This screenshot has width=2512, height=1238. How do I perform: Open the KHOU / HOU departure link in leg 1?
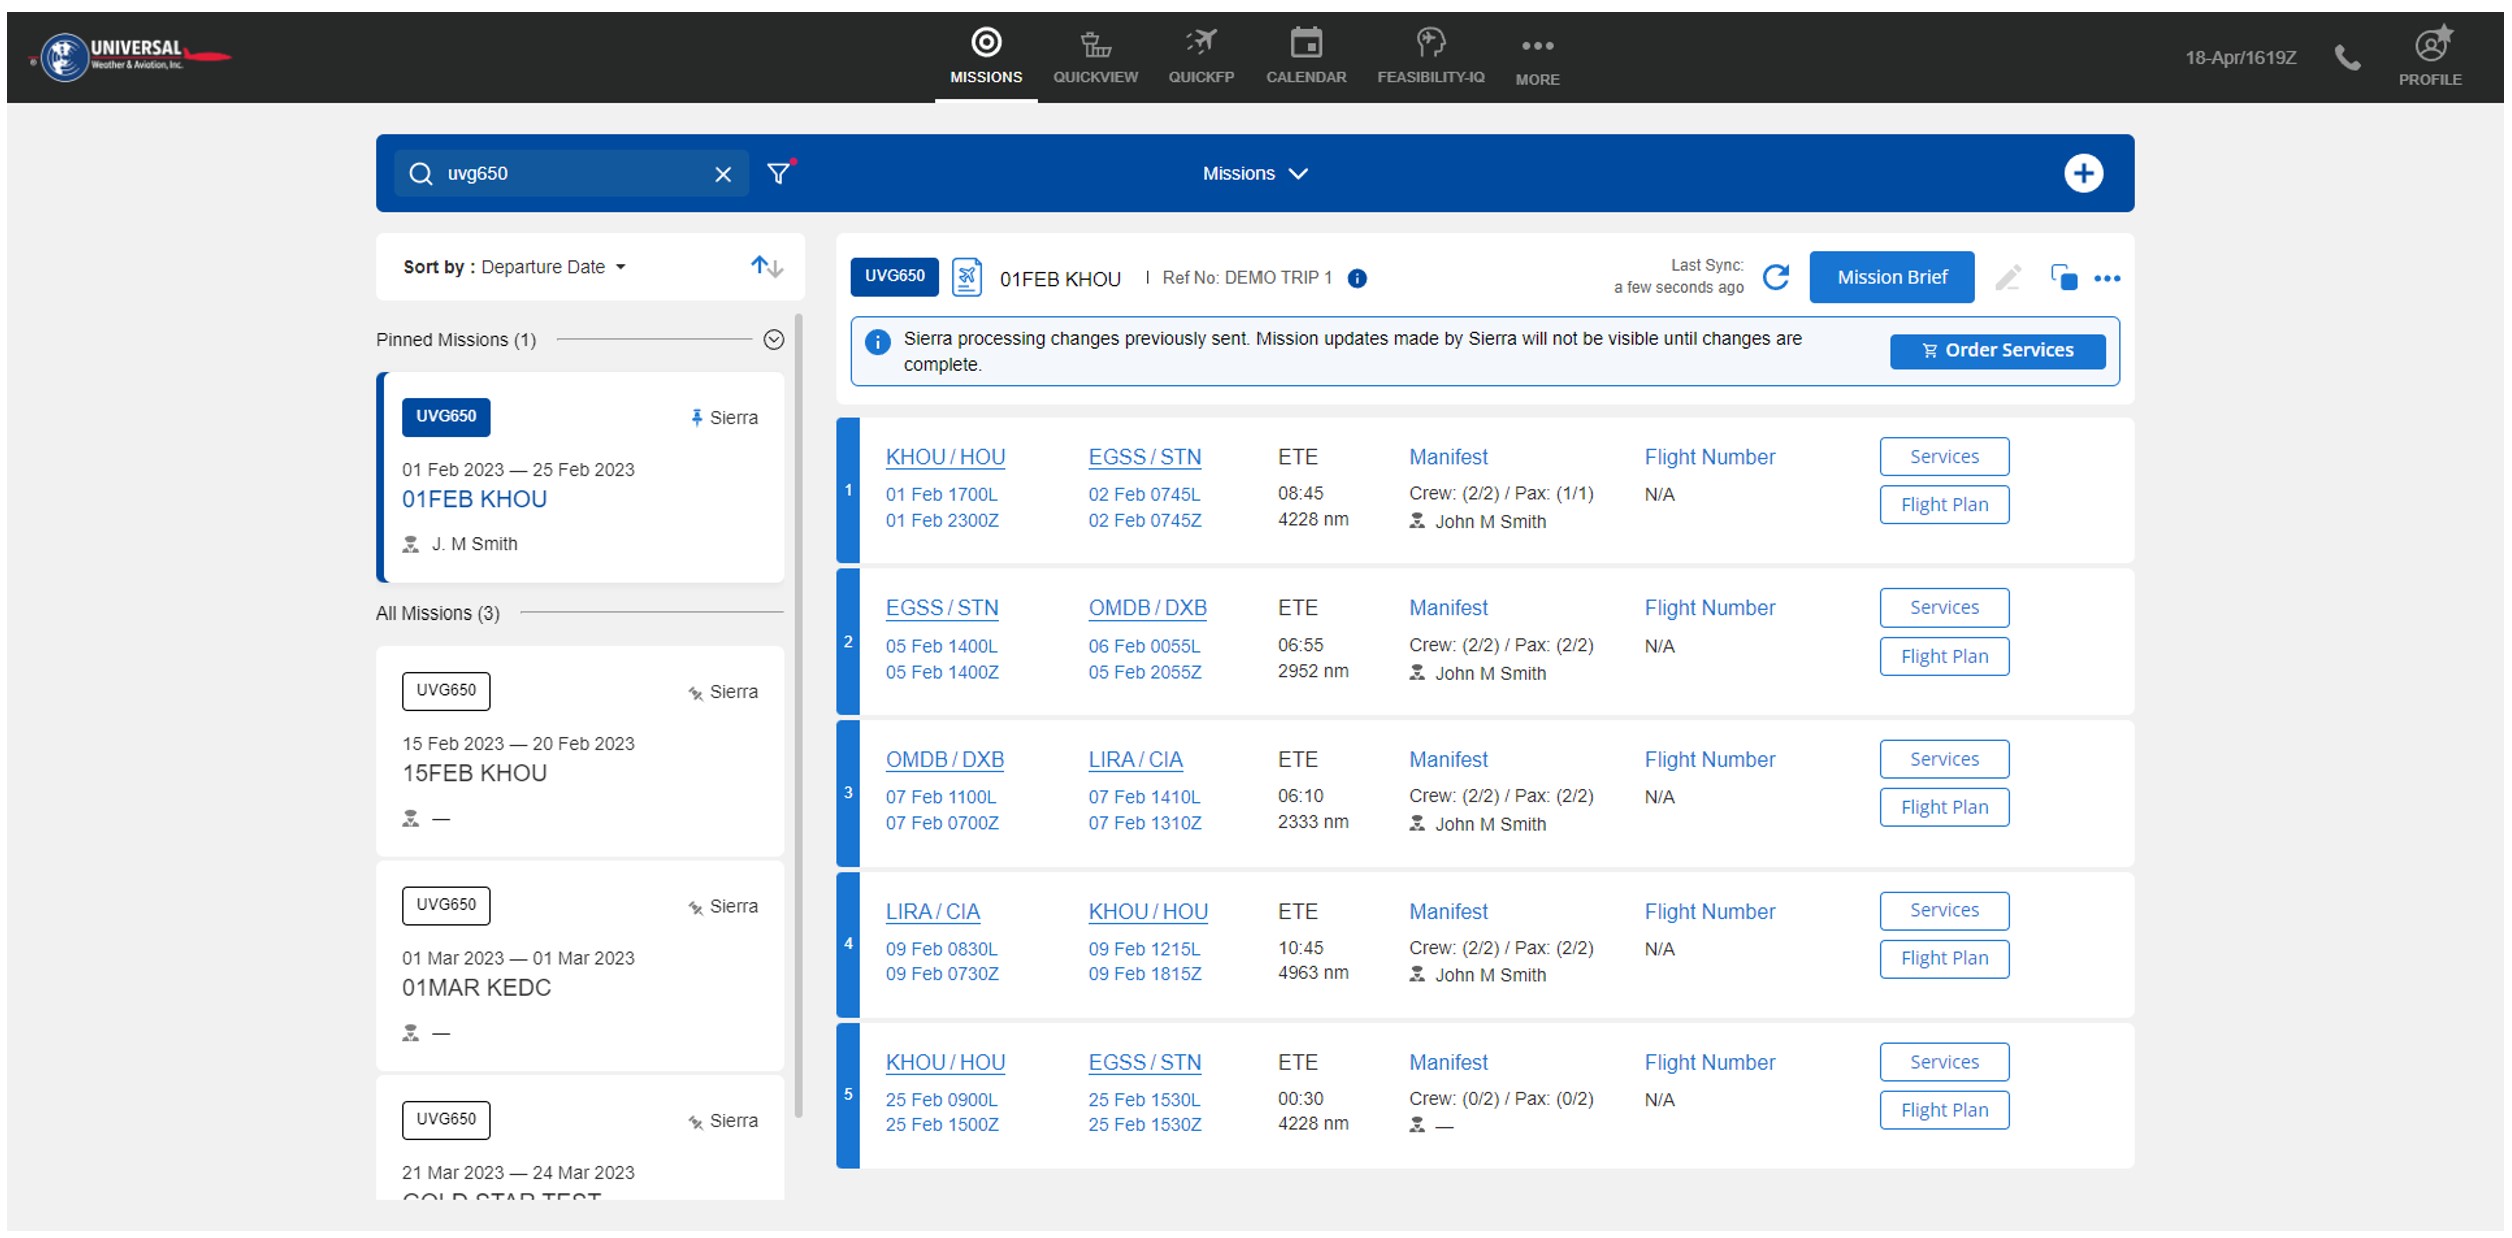tap(945, 457)
